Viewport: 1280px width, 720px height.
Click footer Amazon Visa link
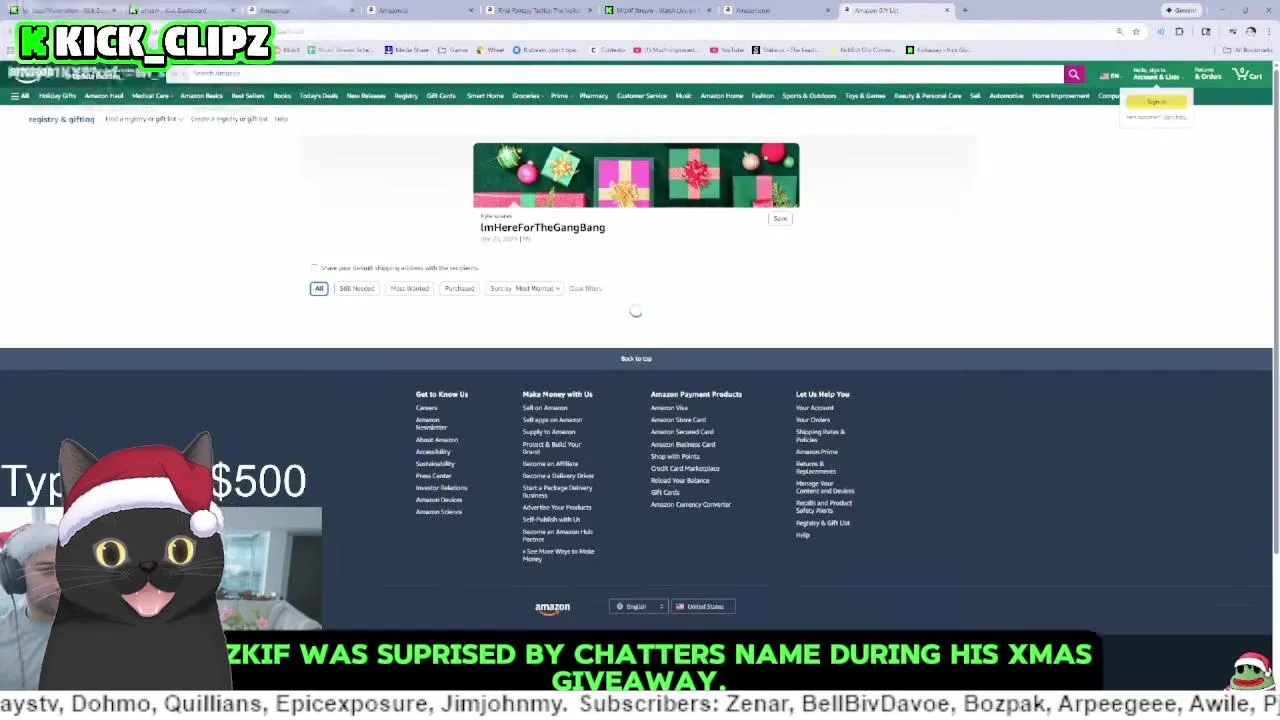[669, 408]
